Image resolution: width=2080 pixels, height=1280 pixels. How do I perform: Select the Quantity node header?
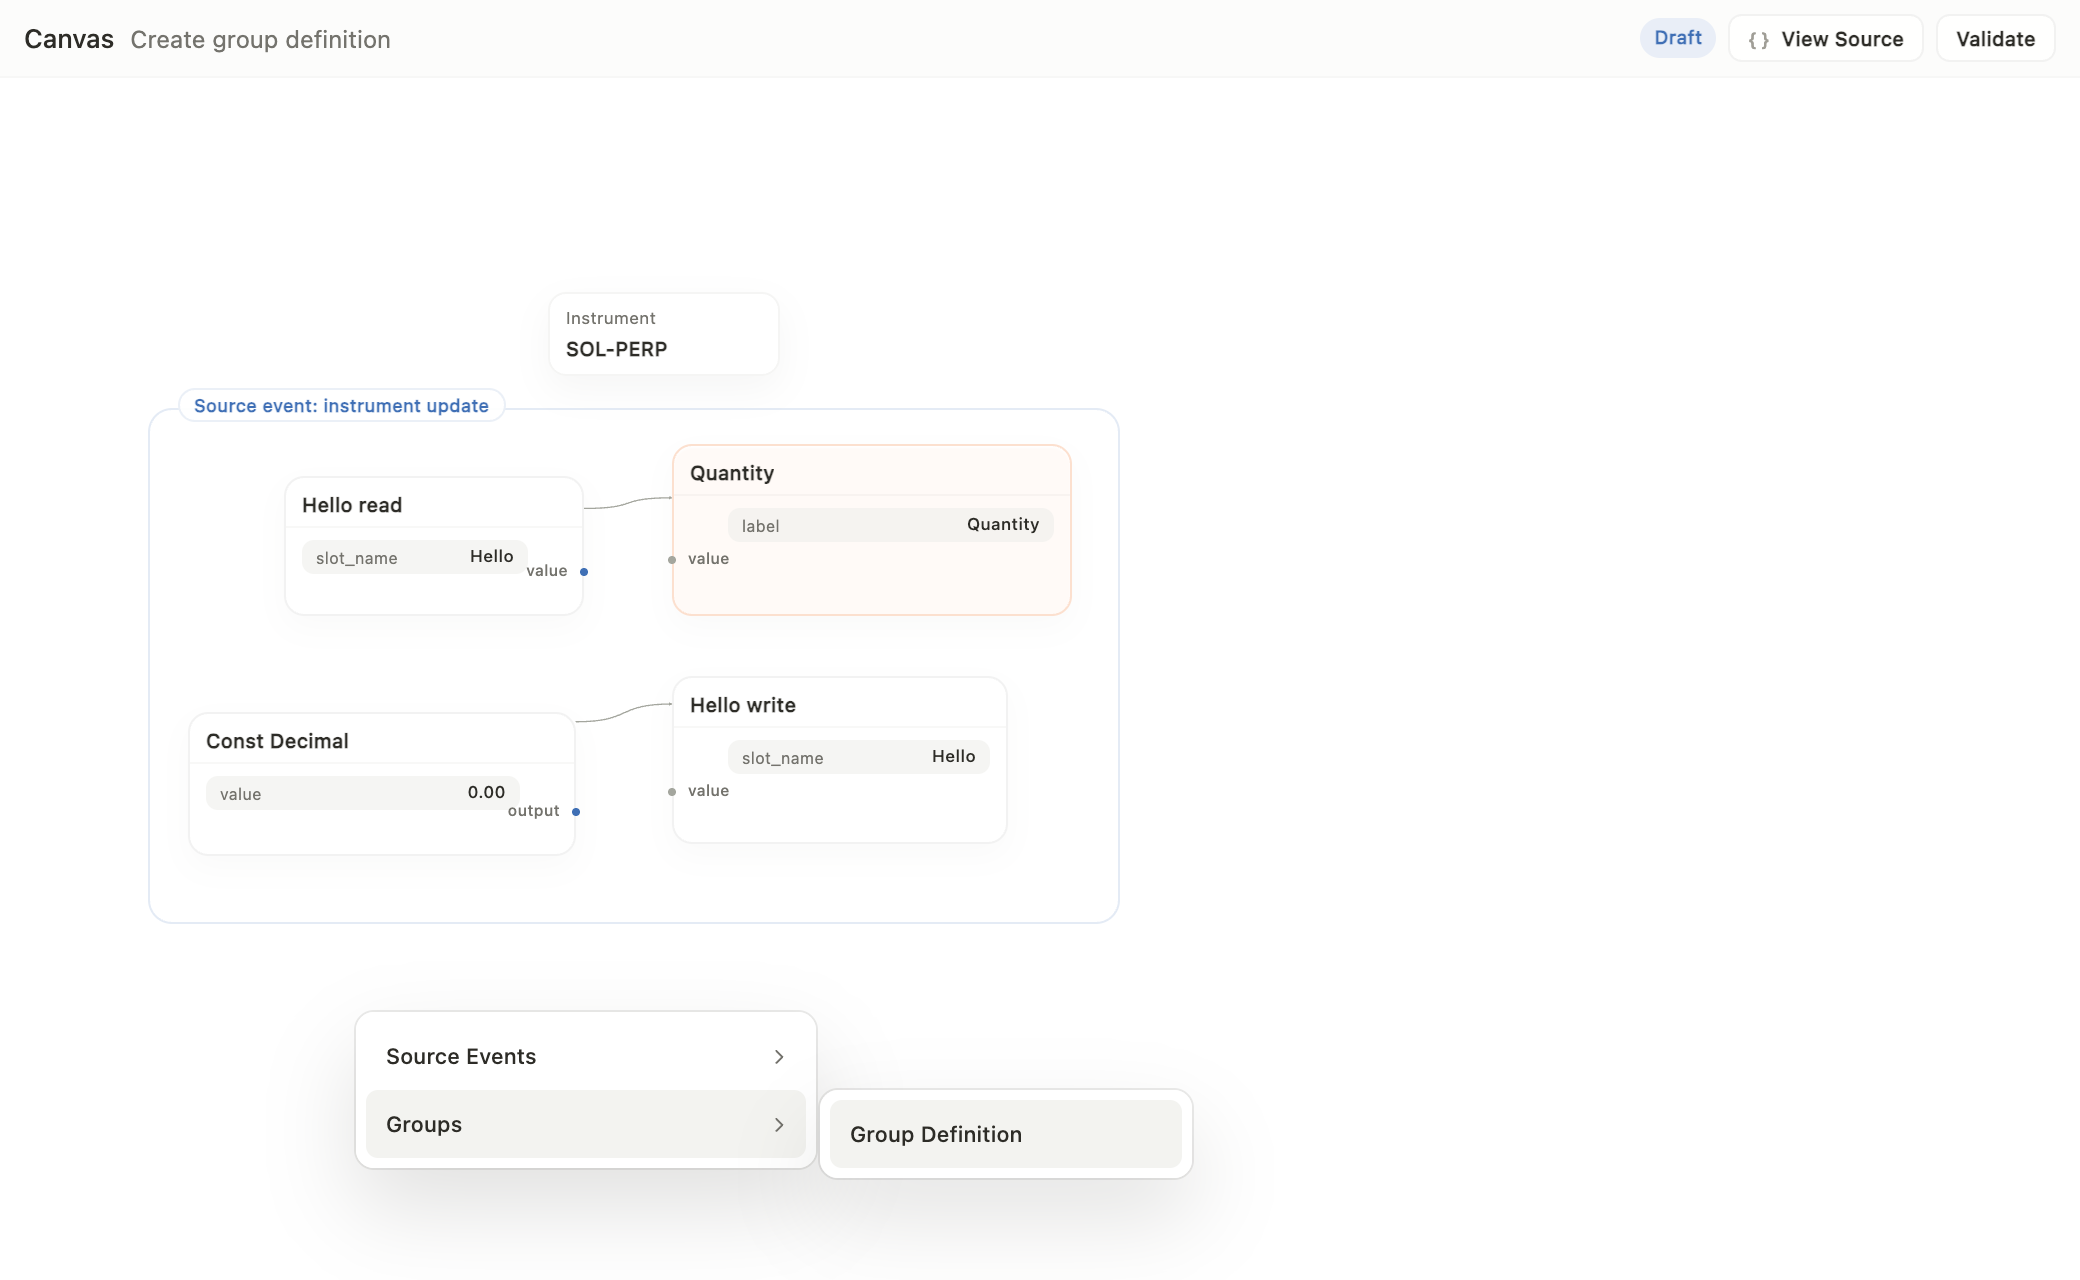pos(872,472)
